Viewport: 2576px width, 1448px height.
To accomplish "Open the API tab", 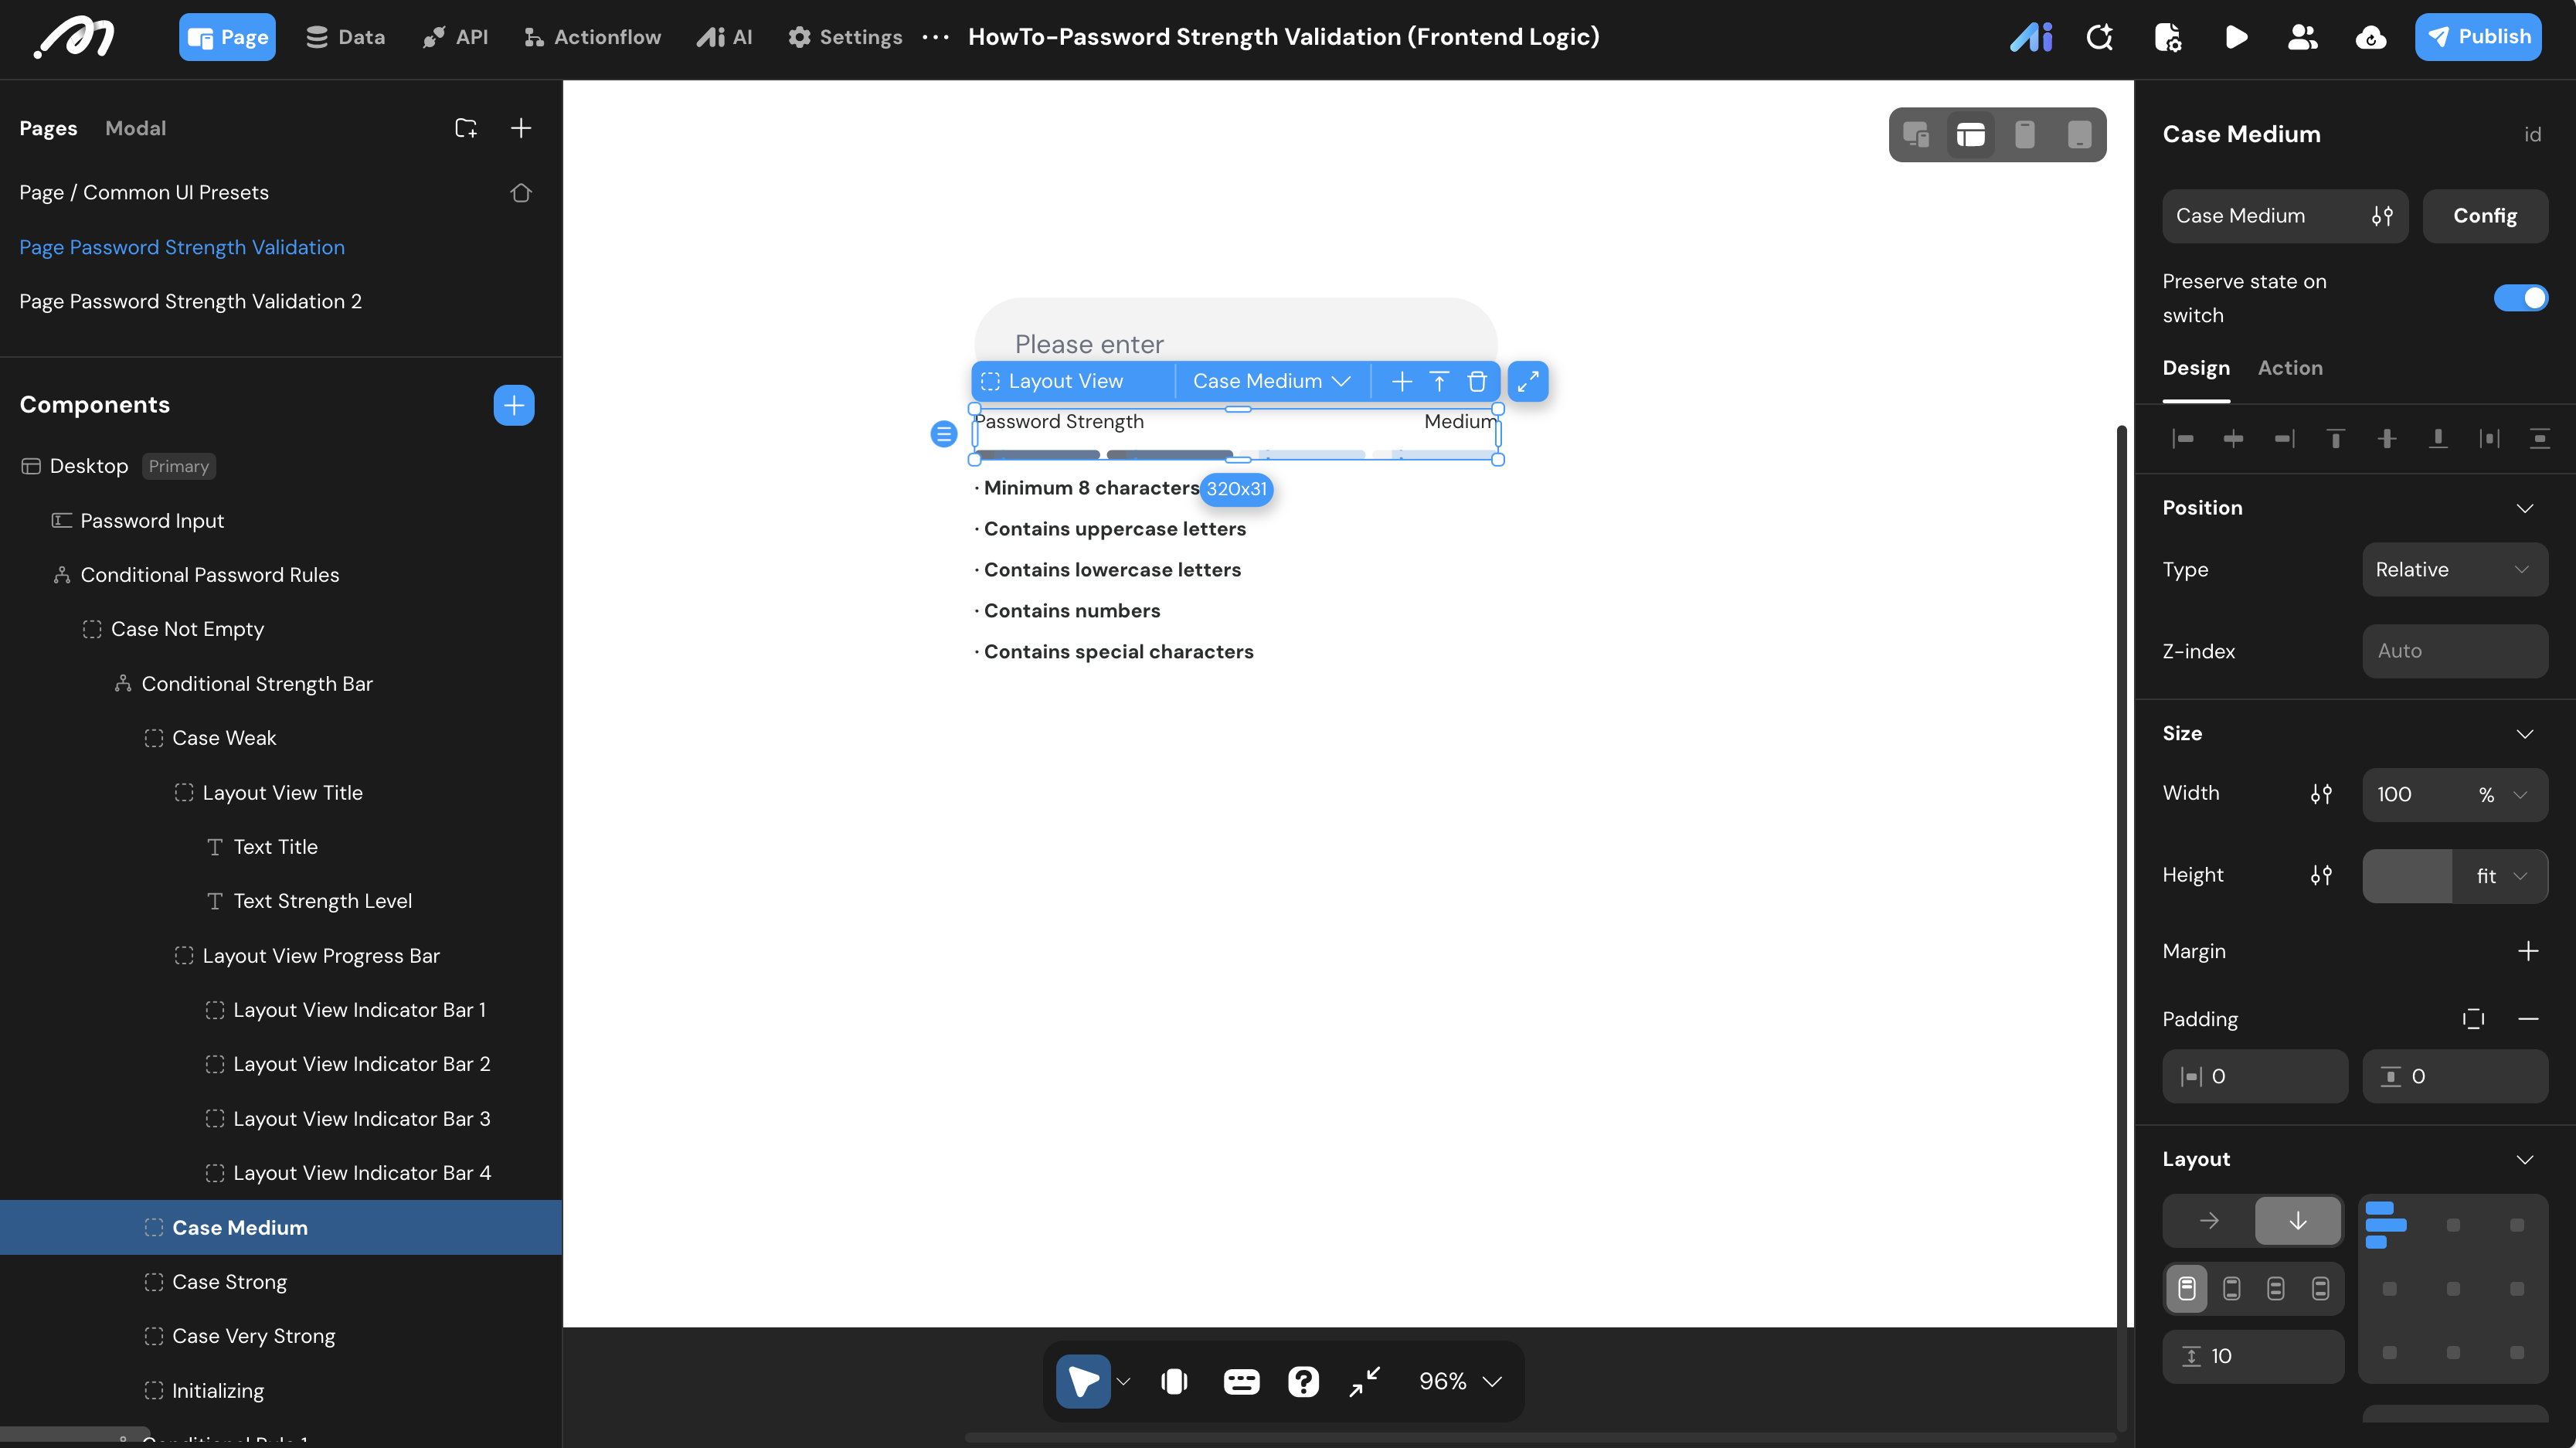I will (455, 37).
